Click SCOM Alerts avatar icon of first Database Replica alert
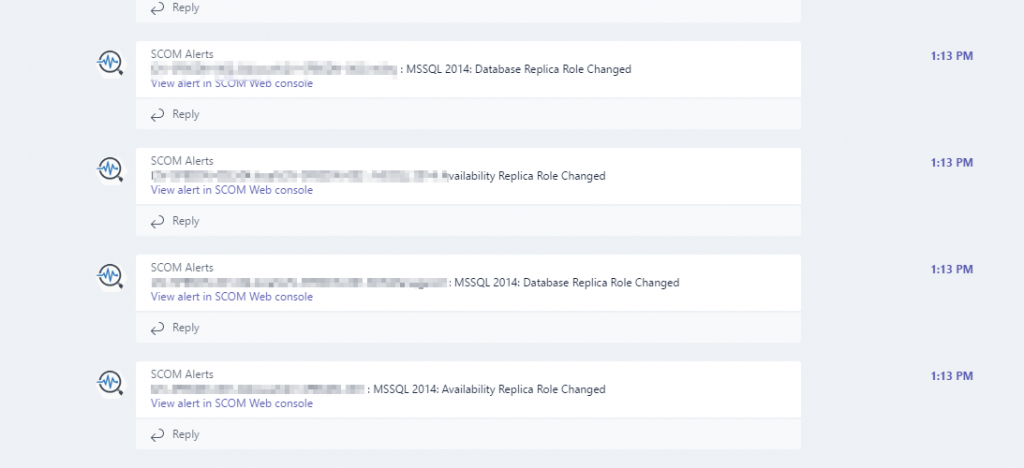The width and height of the screenshot is (1024, 468). coord(110,63)
